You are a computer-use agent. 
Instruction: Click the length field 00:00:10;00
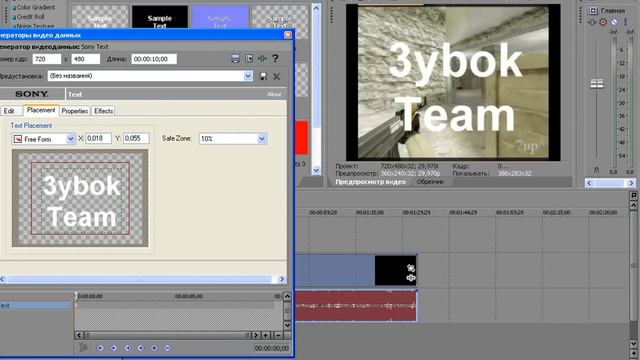tap(154, 59)
